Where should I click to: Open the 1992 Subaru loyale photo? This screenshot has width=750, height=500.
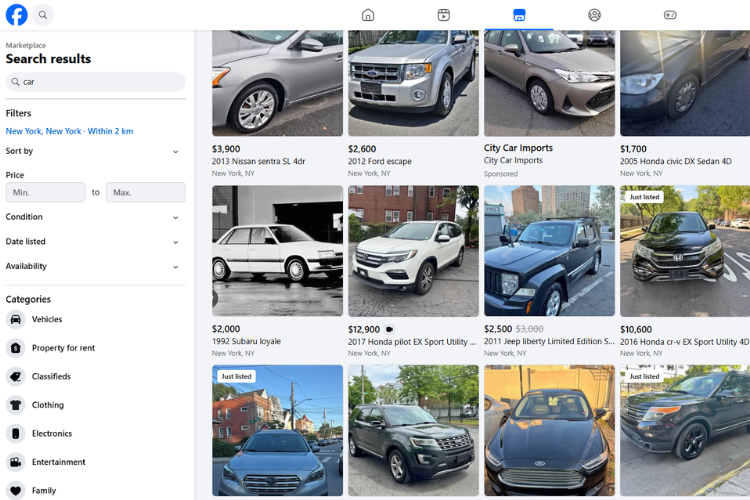click(x=277, y=251)
